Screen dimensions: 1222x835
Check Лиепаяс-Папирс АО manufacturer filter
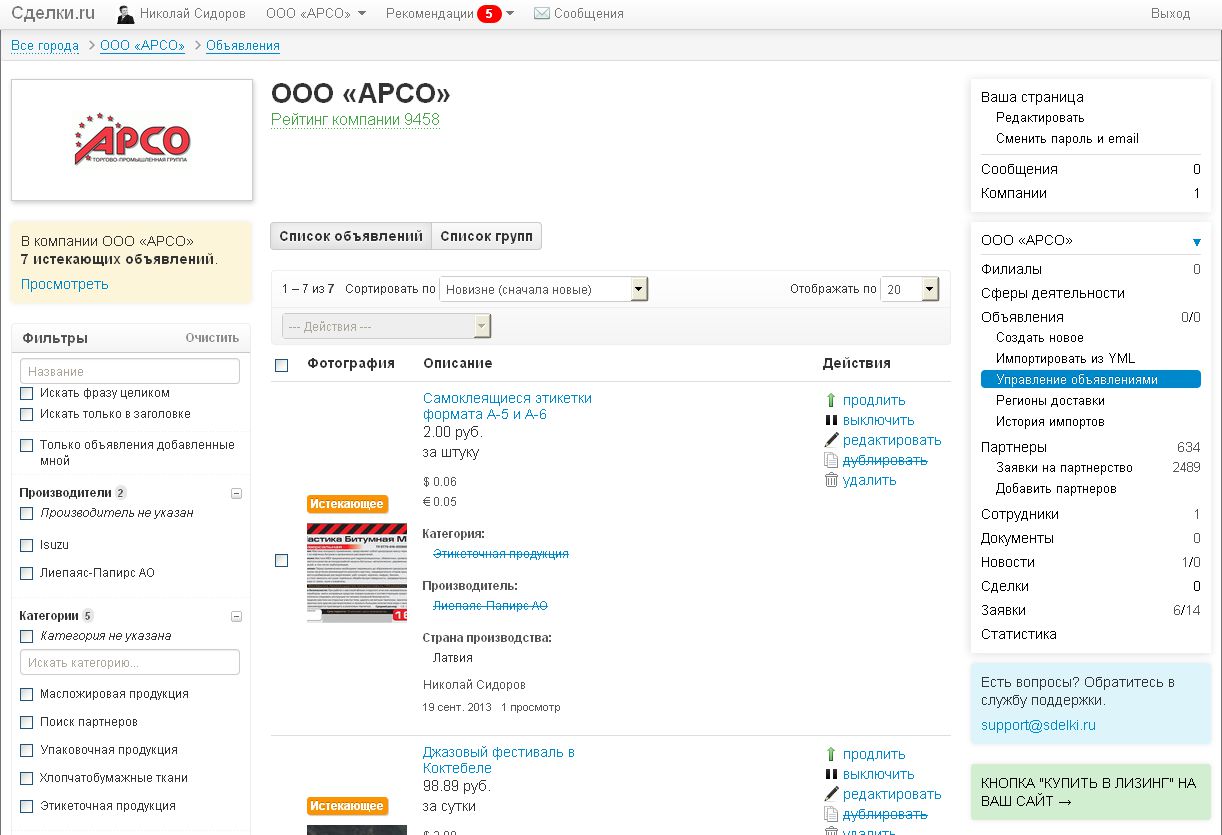[x=27, y=573]
